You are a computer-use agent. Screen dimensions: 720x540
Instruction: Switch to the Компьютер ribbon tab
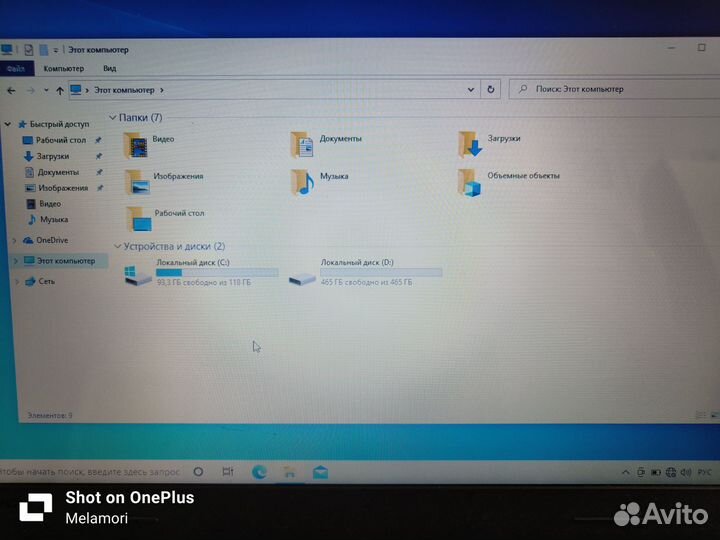pyautogui.click(x=64, y=69)
